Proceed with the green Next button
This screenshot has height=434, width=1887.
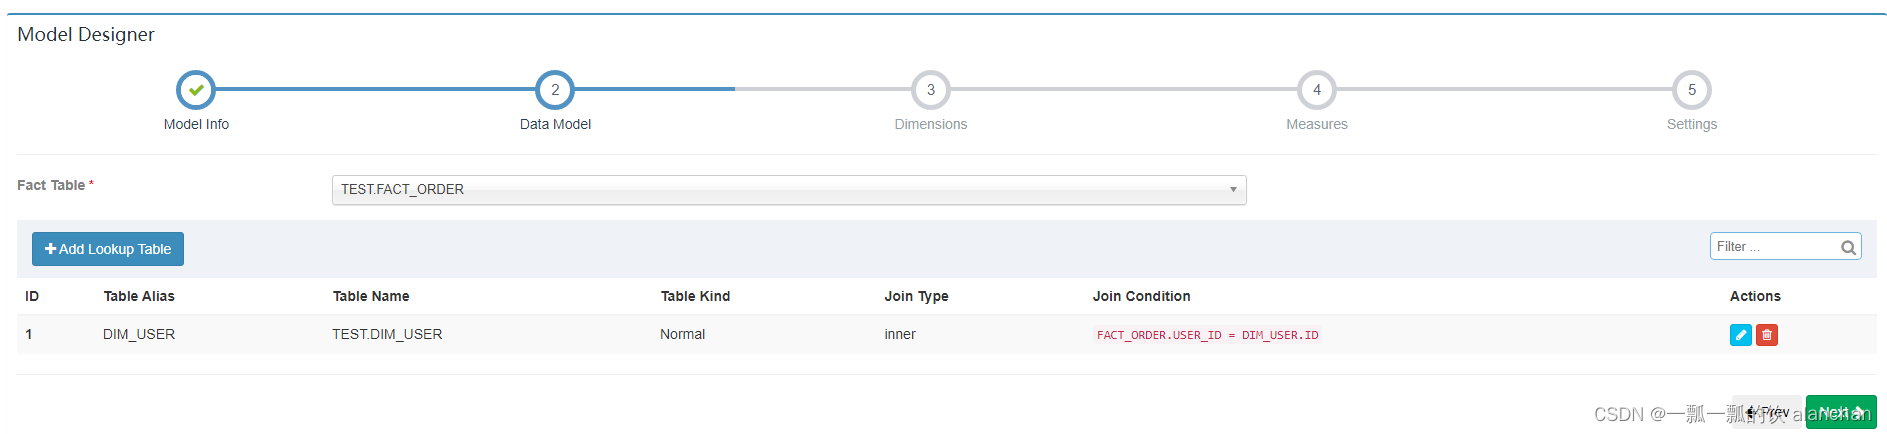pyautogui.click(x=1840, y=412)
